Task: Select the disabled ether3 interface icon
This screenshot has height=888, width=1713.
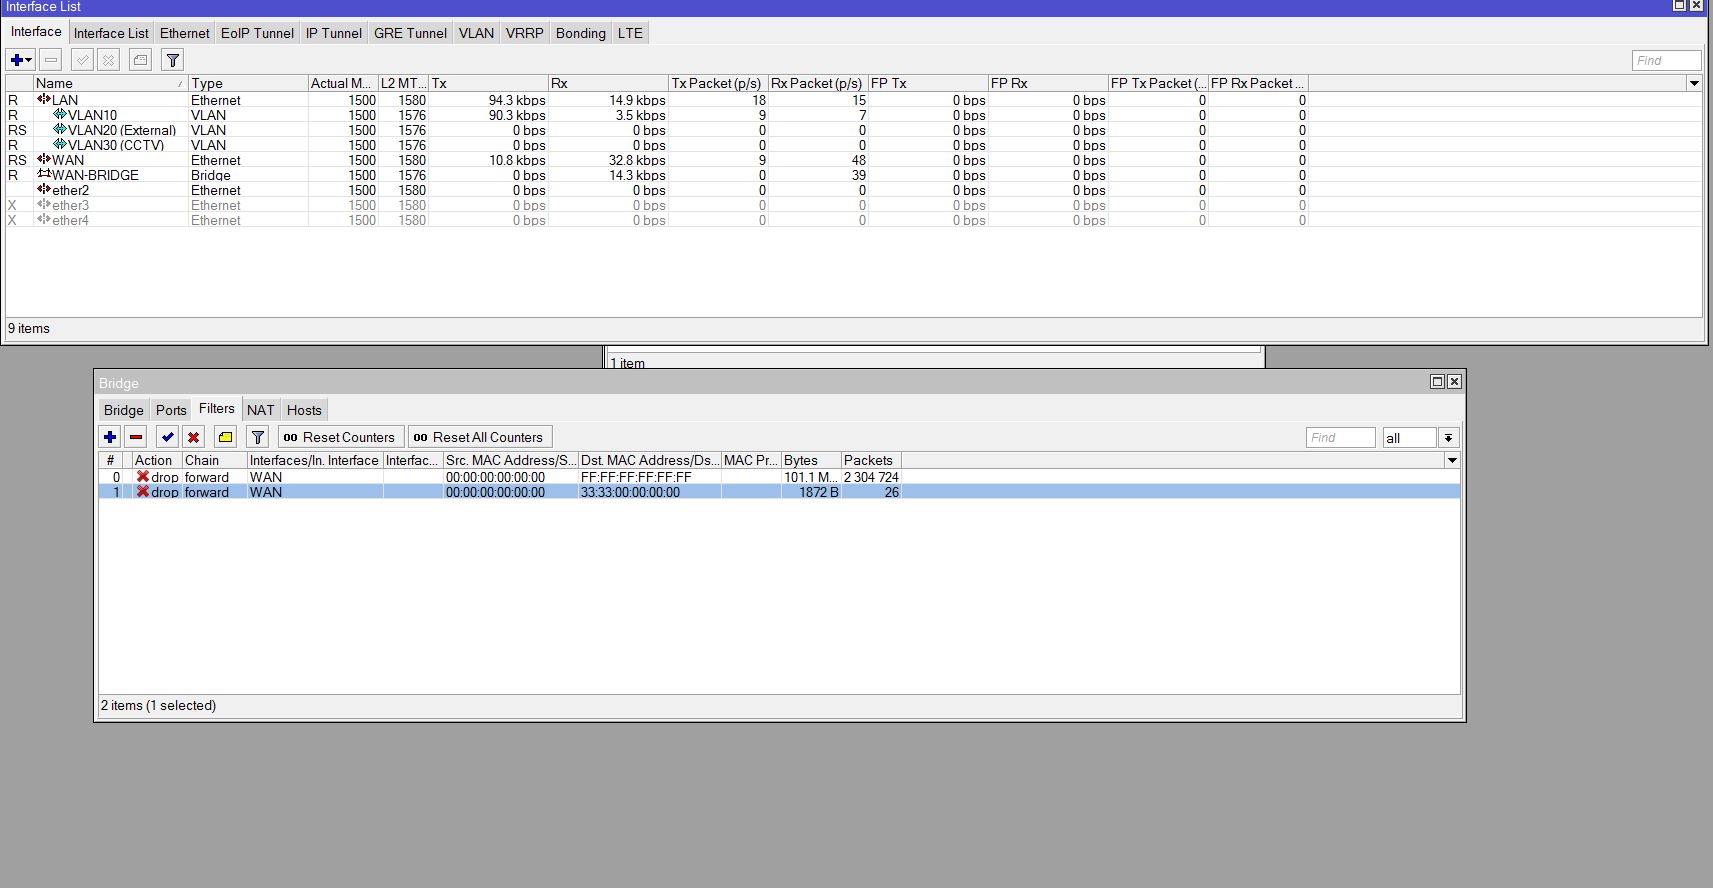Action: pos(44,205)
